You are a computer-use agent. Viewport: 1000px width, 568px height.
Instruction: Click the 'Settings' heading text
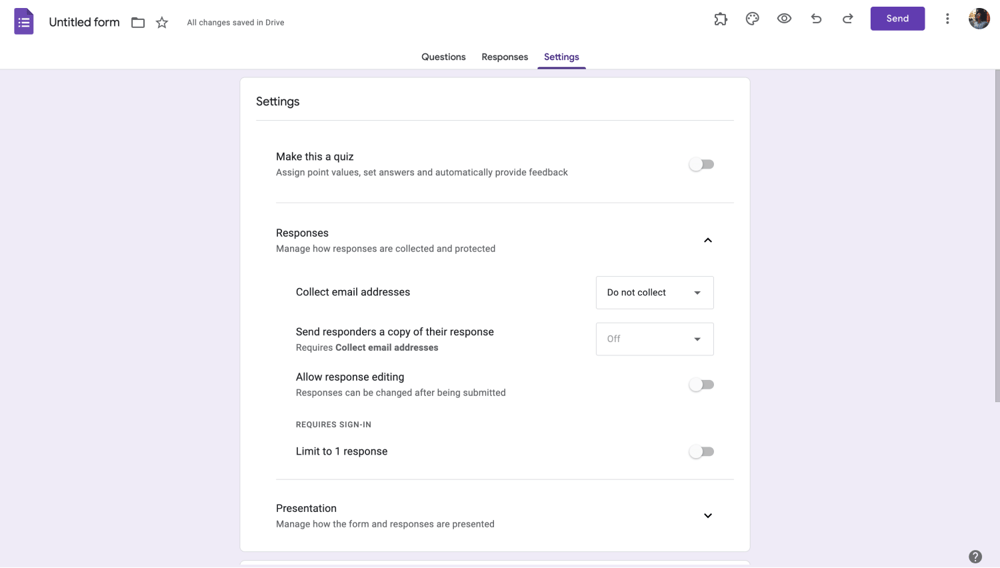277,101
